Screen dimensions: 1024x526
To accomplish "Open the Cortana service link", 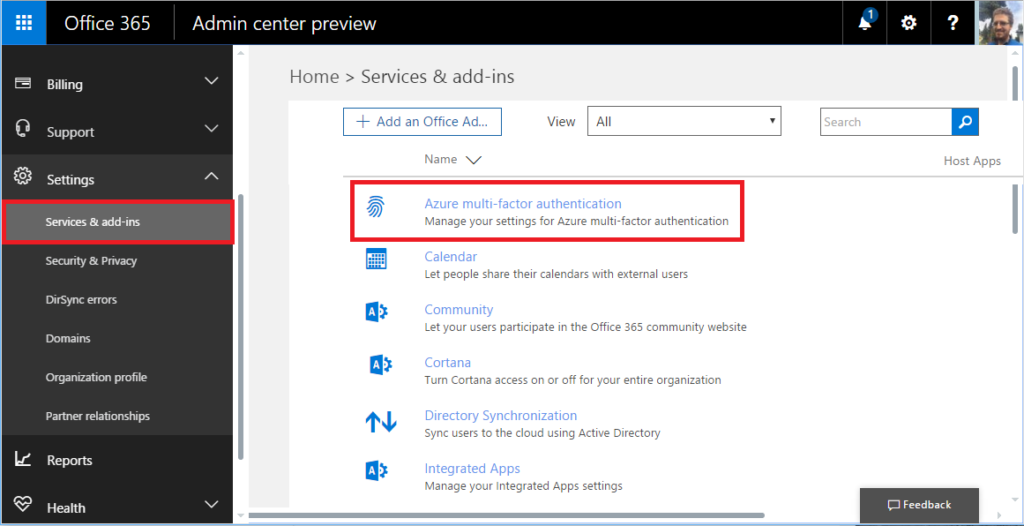I will (x=447, y=363).
